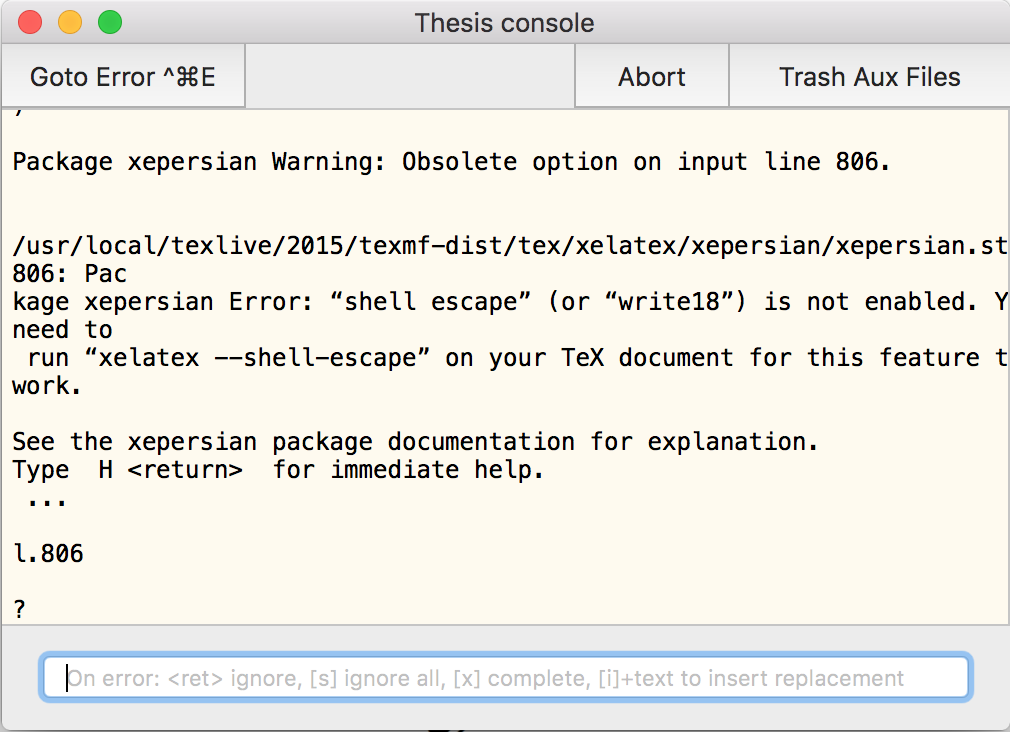Click empty toolbar area beside Goto Error
1010x732 pixels.
(410, 77)
